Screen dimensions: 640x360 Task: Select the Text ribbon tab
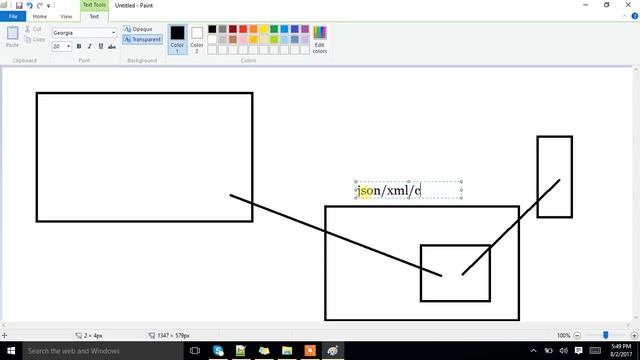(x=94, y=16)
